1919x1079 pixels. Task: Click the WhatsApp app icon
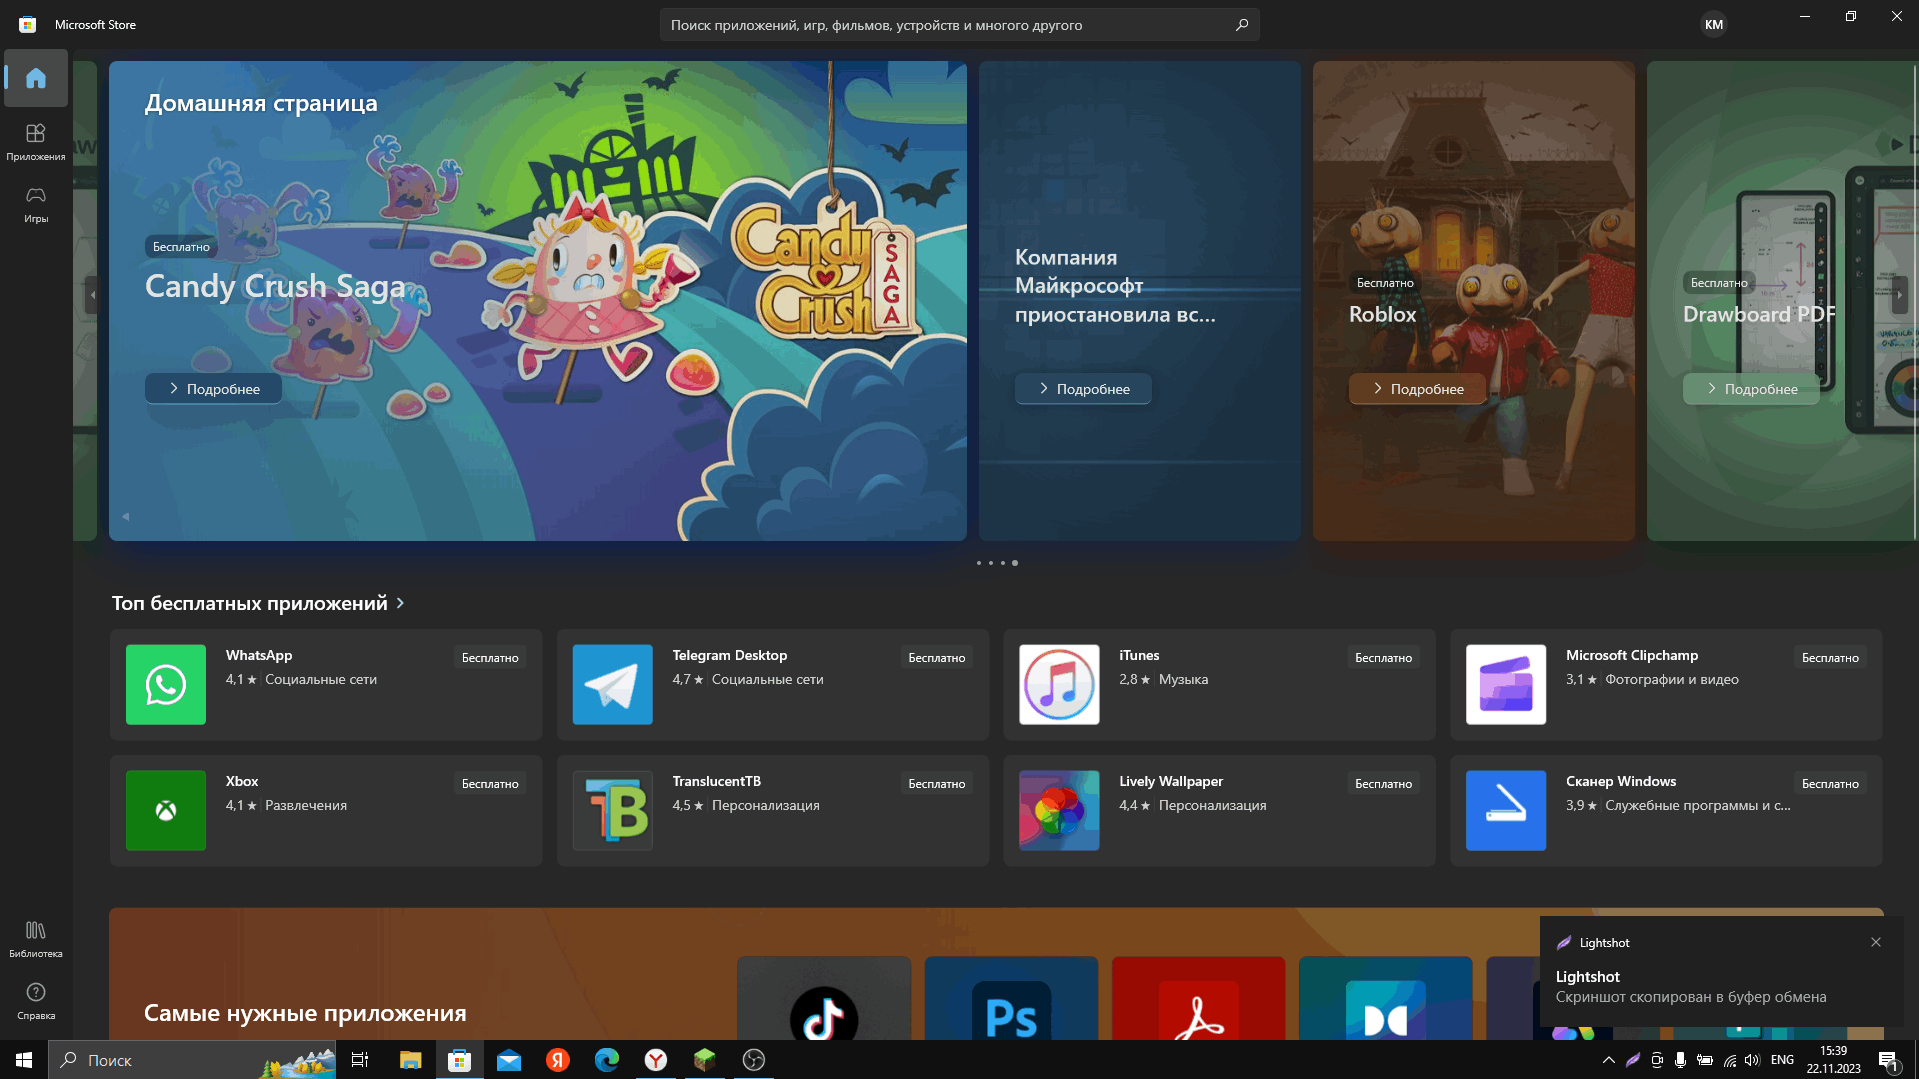click(x=166, y=685)
